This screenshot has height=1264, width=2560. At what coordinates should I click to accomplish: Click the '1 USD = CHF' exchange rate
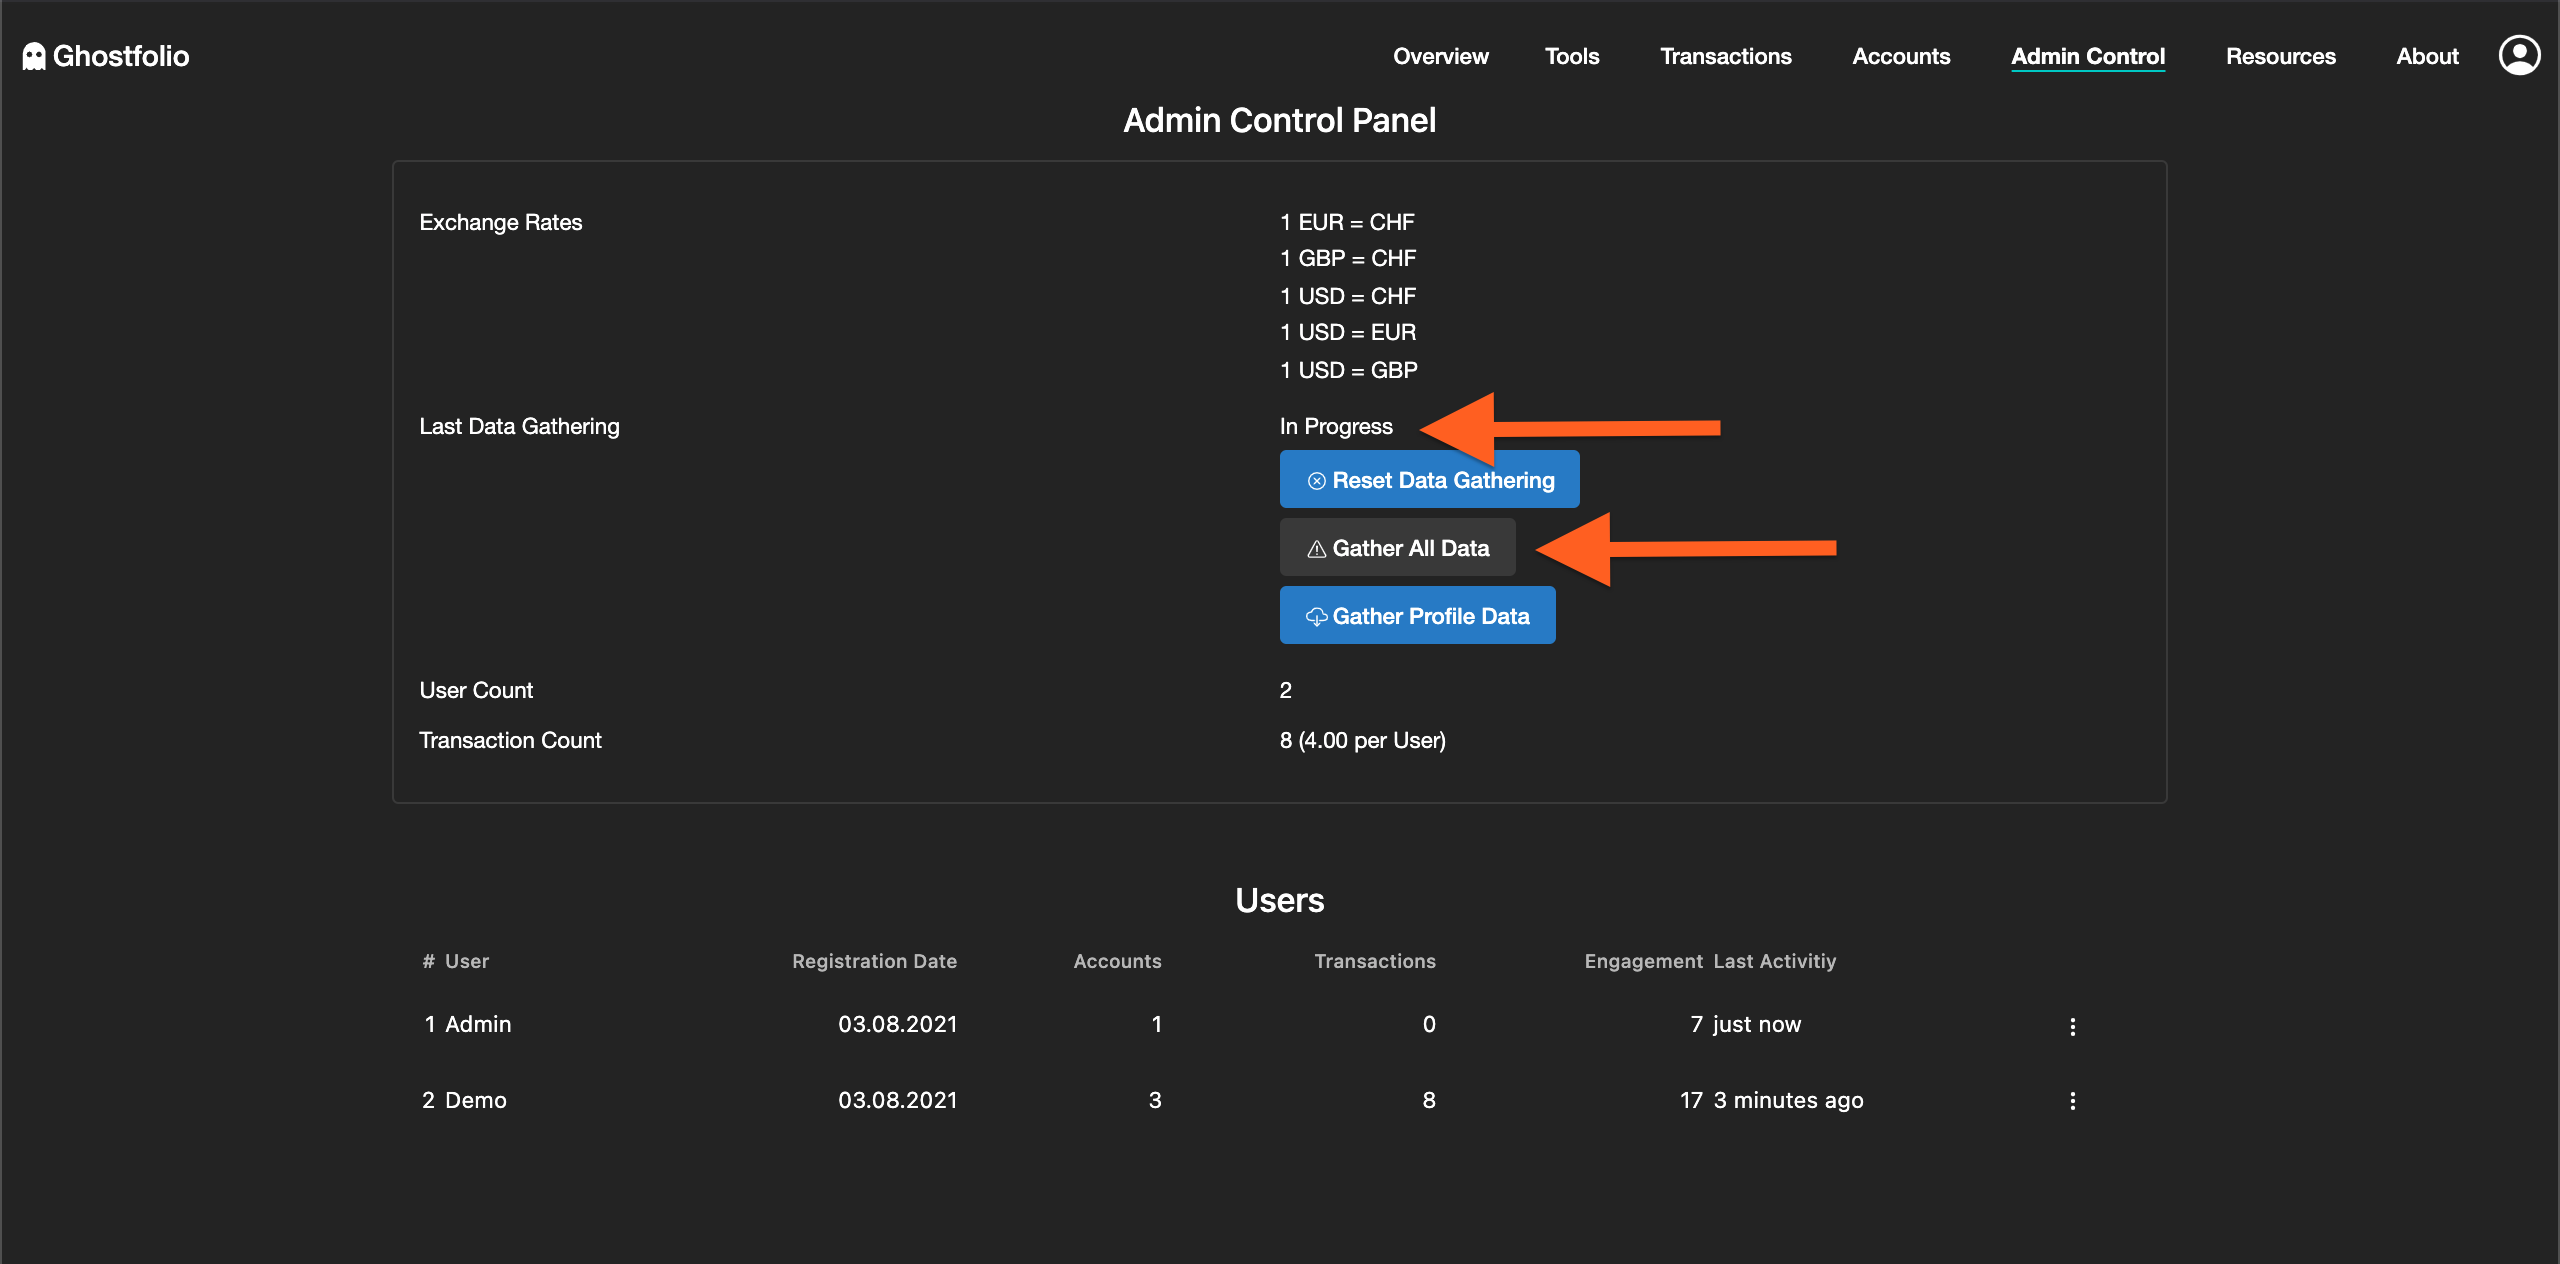coord(1348,296)
